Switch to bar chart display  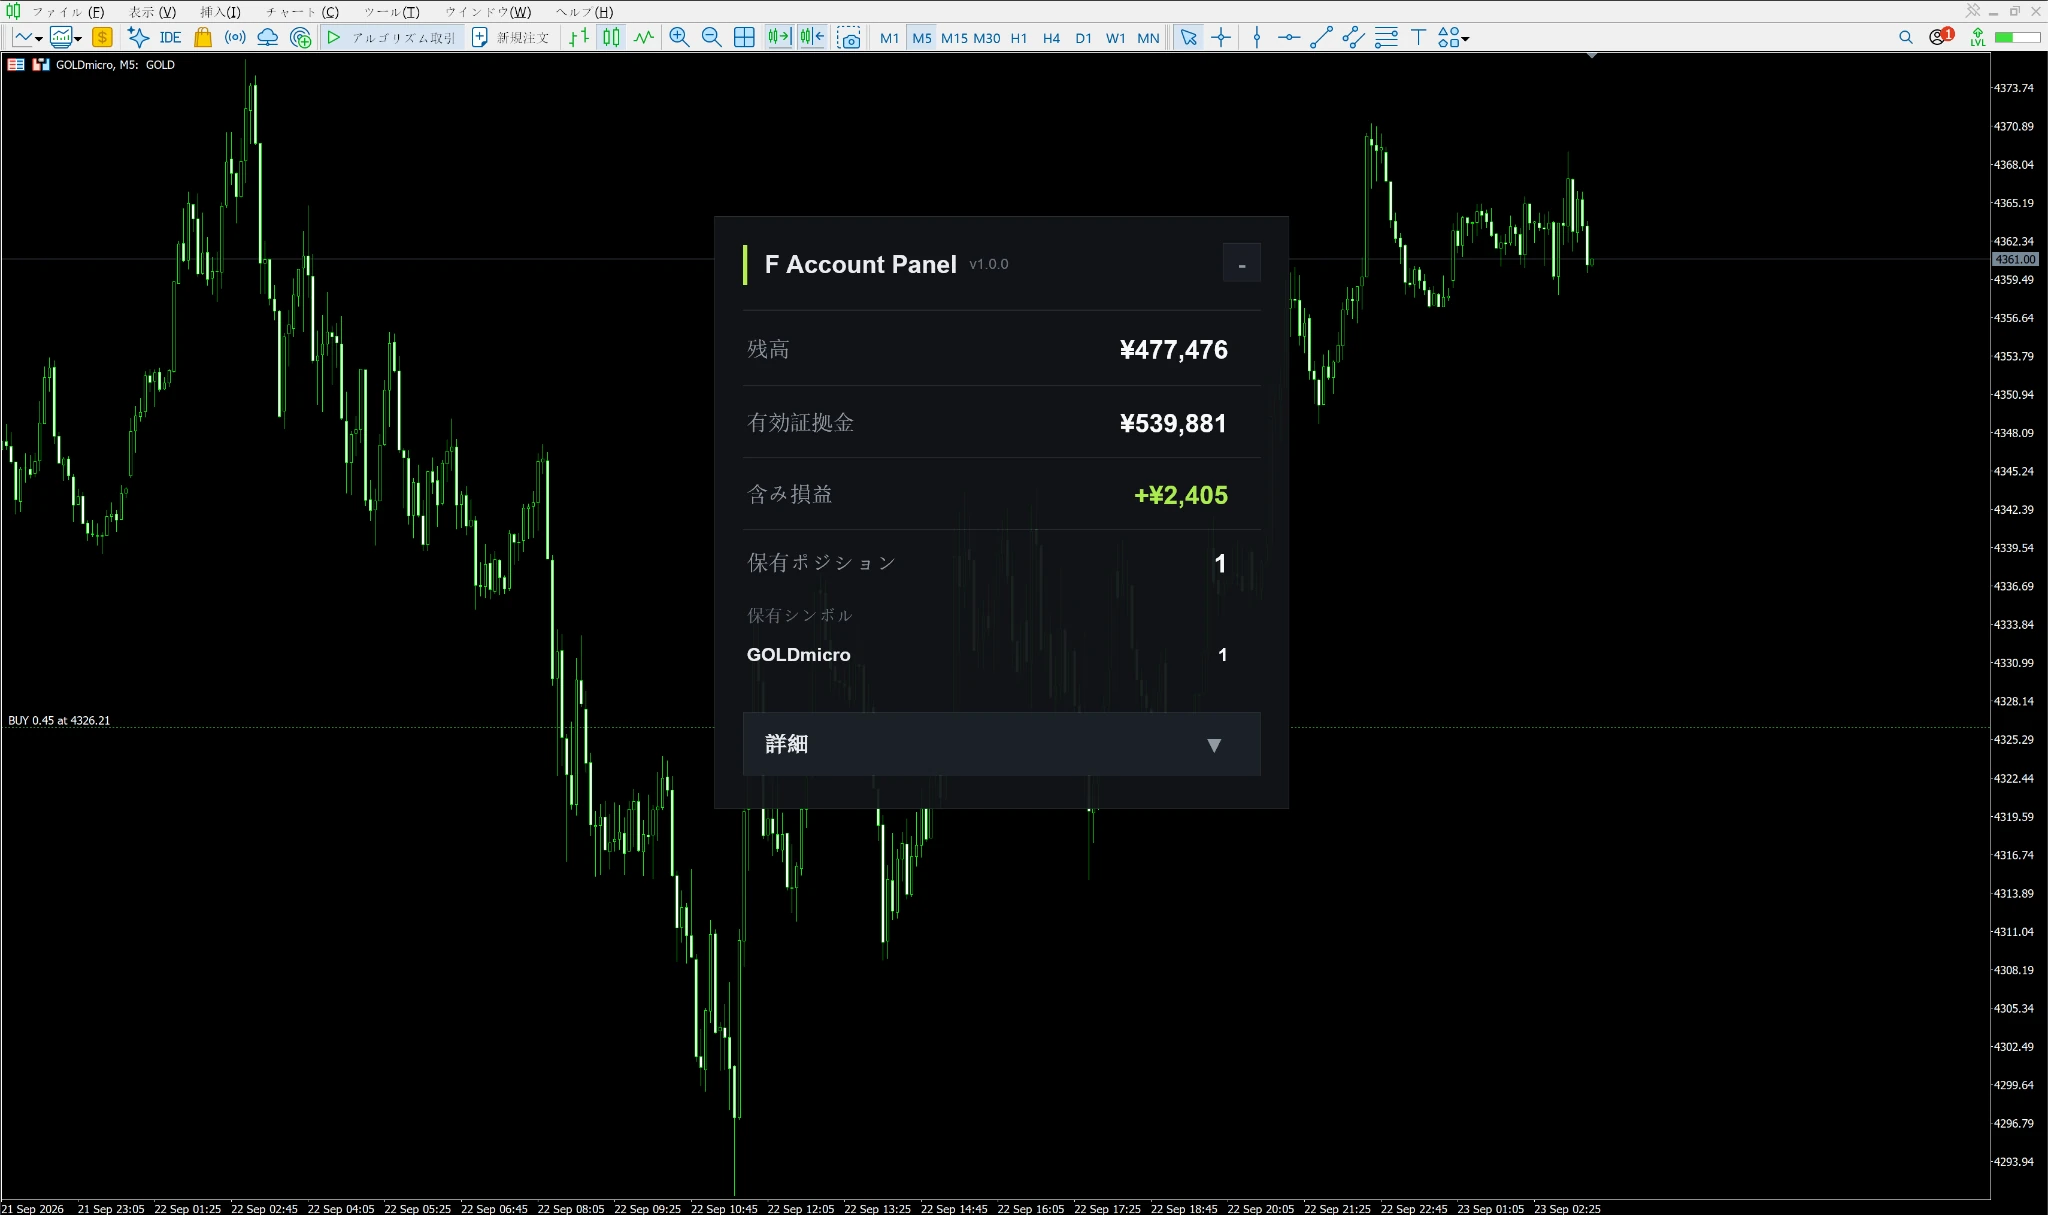coord(579,38)
